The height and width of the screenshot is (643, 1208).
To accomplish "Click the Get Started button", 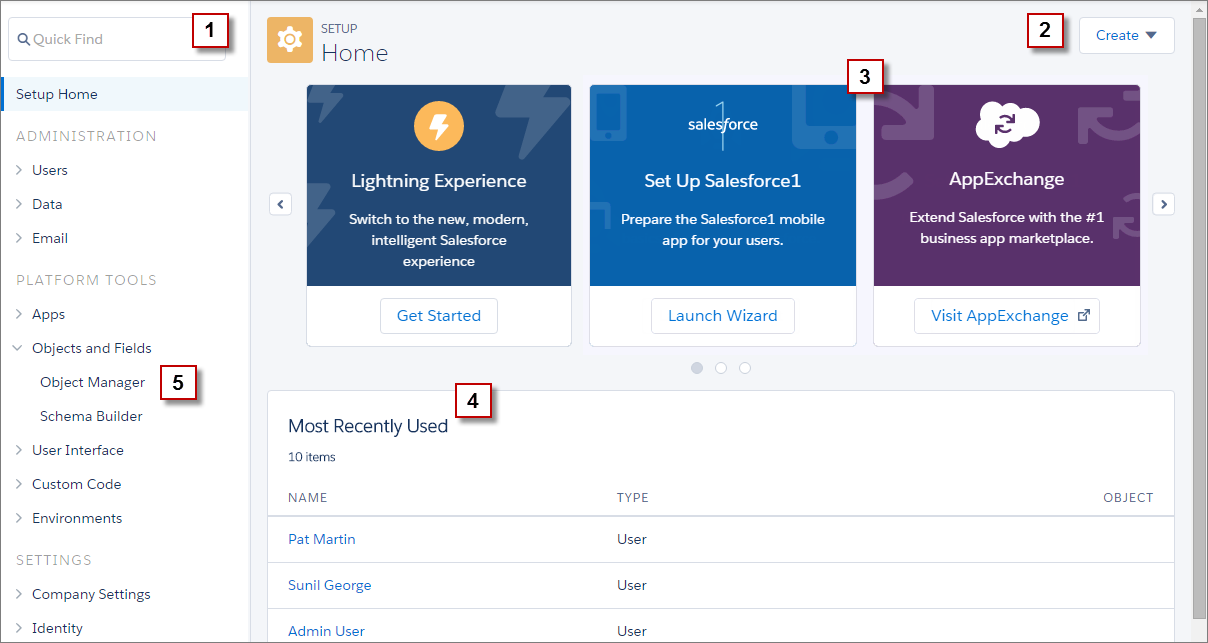I will point(439,316).
